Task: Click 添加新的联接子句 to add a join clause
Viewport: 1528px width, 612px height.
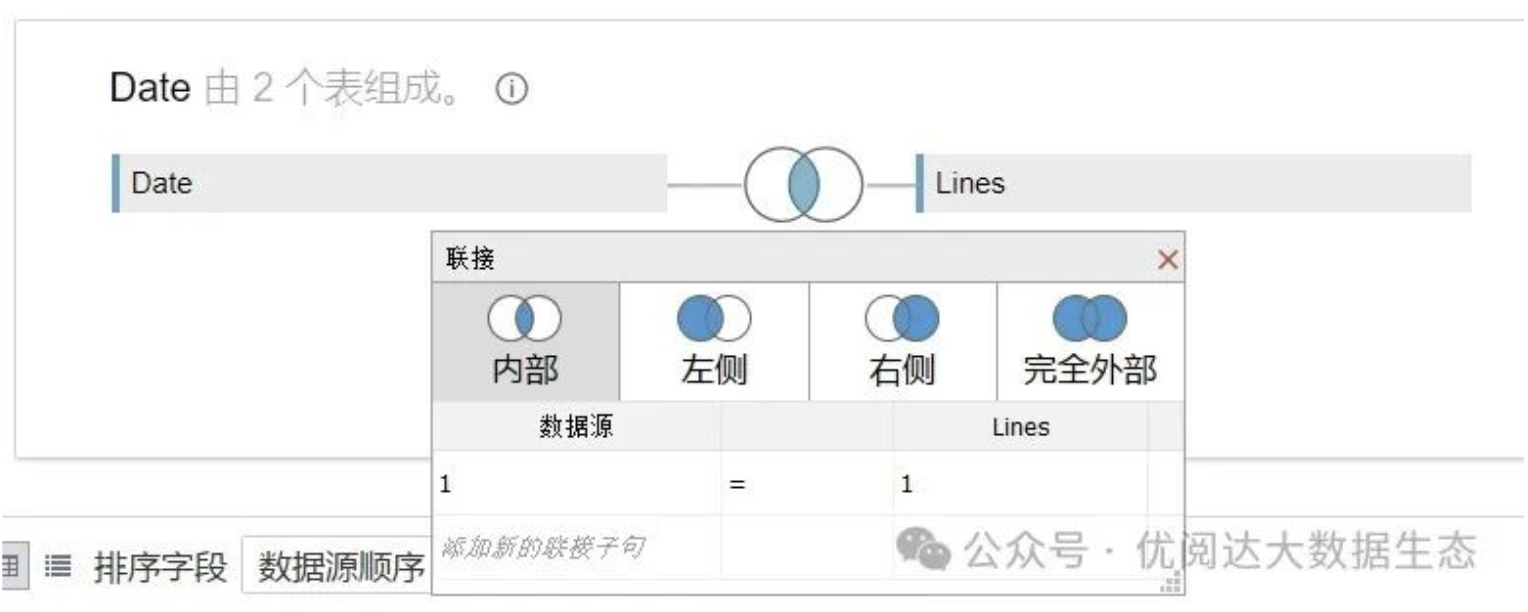Action: 542,547
